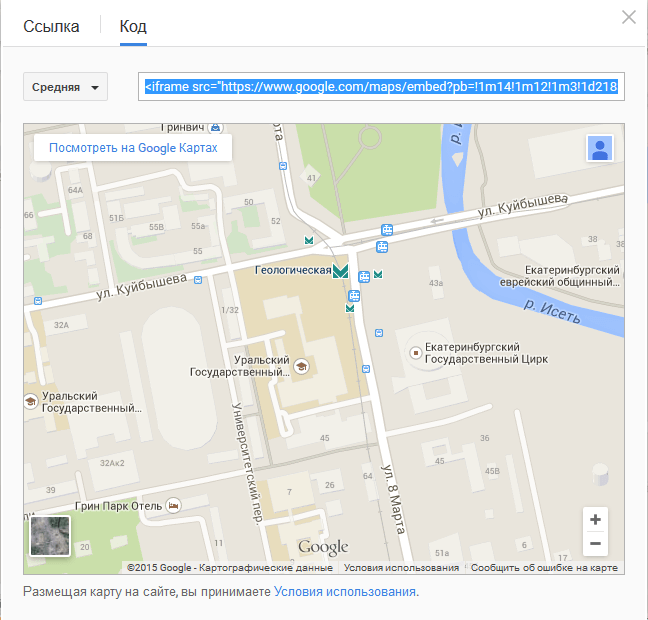Click the tram stop icon on upper ул. Куйбышева

387,229
